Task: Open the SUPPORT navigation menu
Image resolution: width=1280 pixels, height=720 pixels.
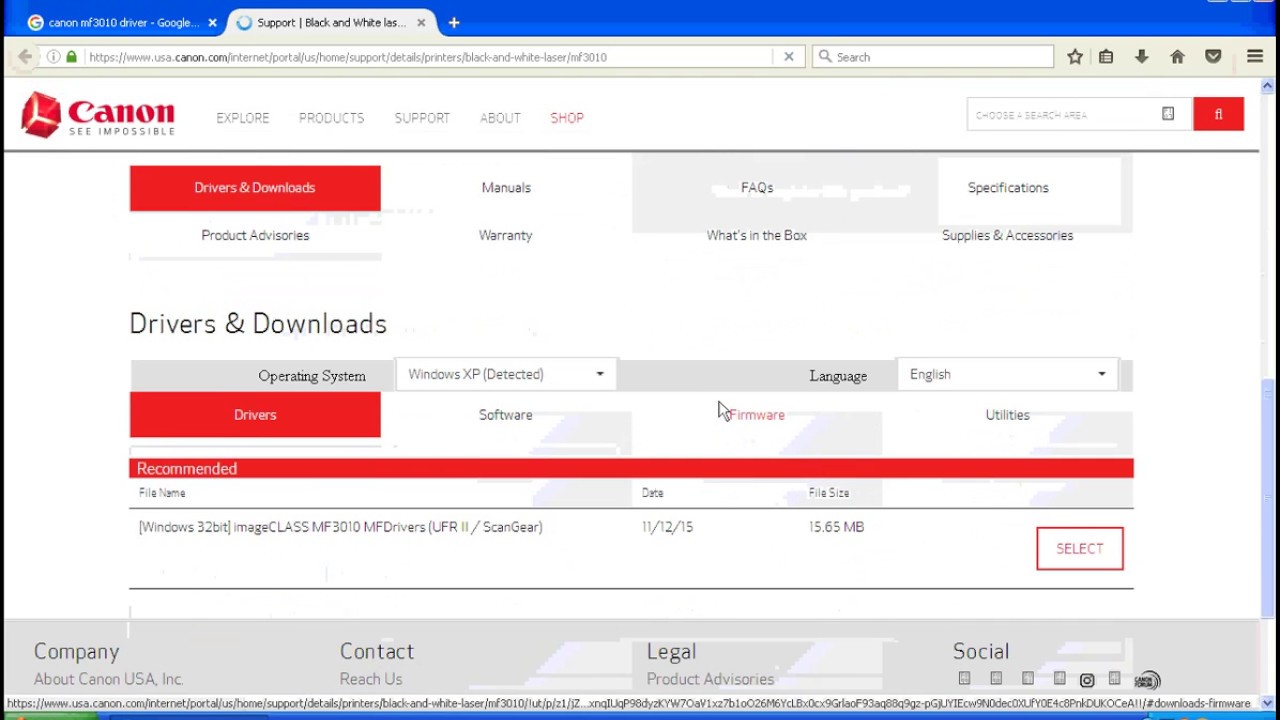Action: [x=422, y=118]
